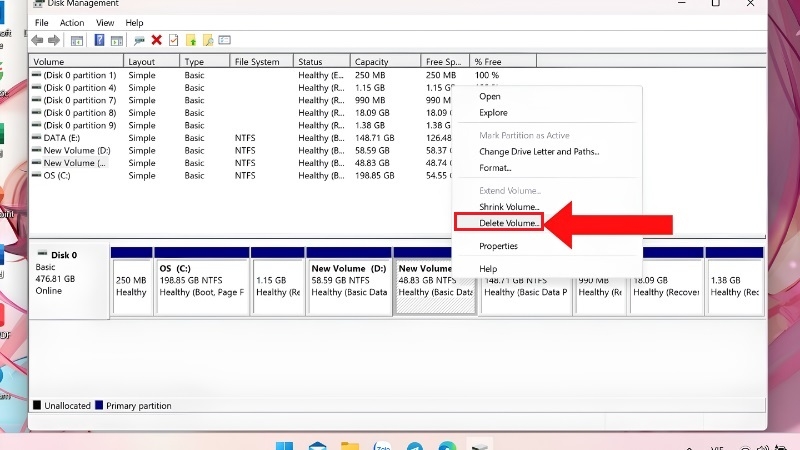Screen dimensions: 800x450
Task: Open the Help menu in the menu bar
Action: point(134,22)
